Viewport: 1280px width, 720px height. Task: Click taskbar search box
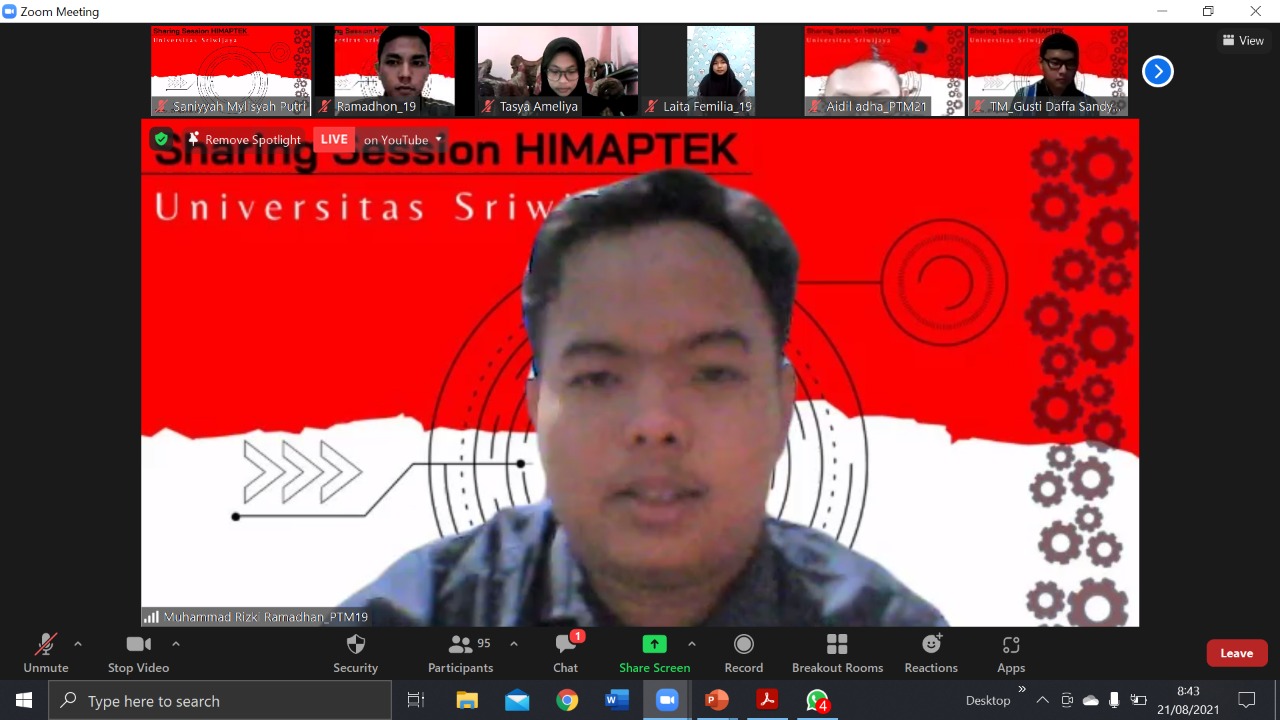coord(220,701)
